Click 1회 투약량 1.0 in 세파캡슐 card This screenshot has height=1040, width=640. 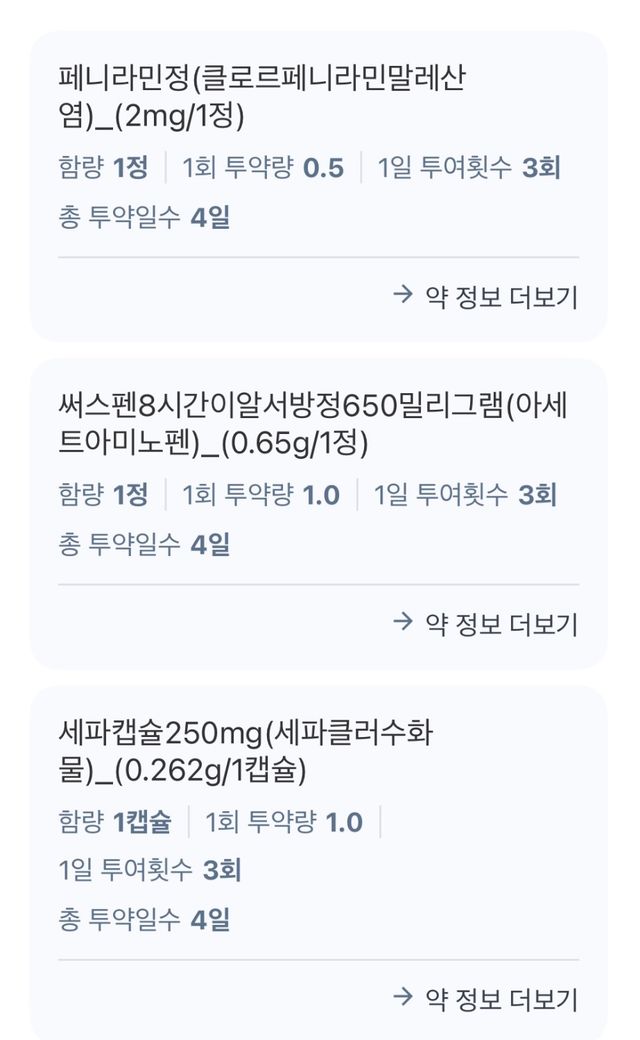pos(284,822)
